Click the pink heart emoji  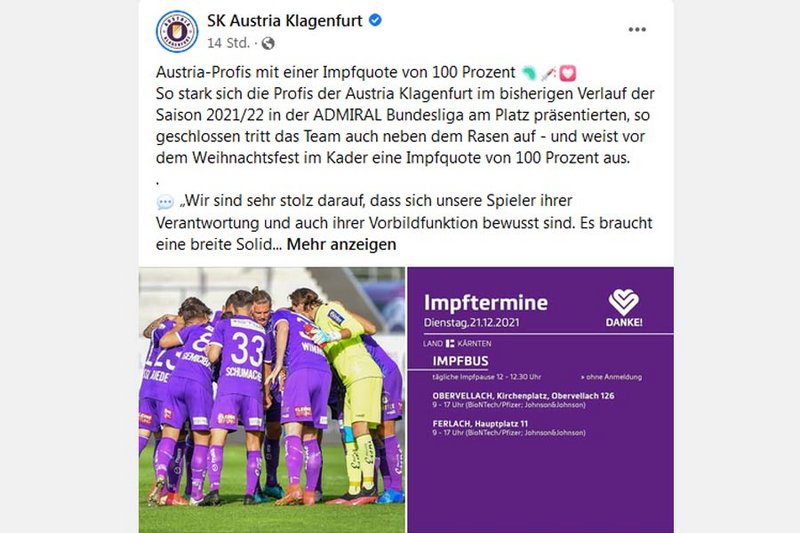pyautogui.click(x=567, y=73)
